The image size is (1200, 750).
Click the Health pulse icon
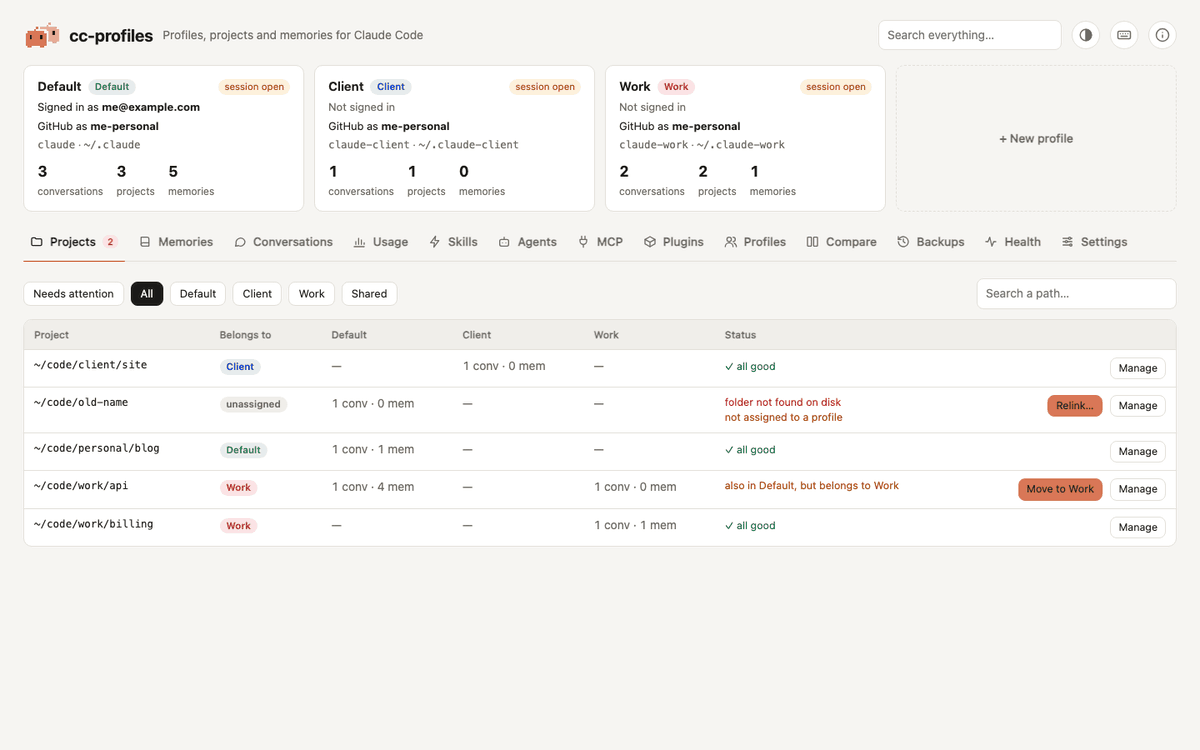tap(991, 242)
